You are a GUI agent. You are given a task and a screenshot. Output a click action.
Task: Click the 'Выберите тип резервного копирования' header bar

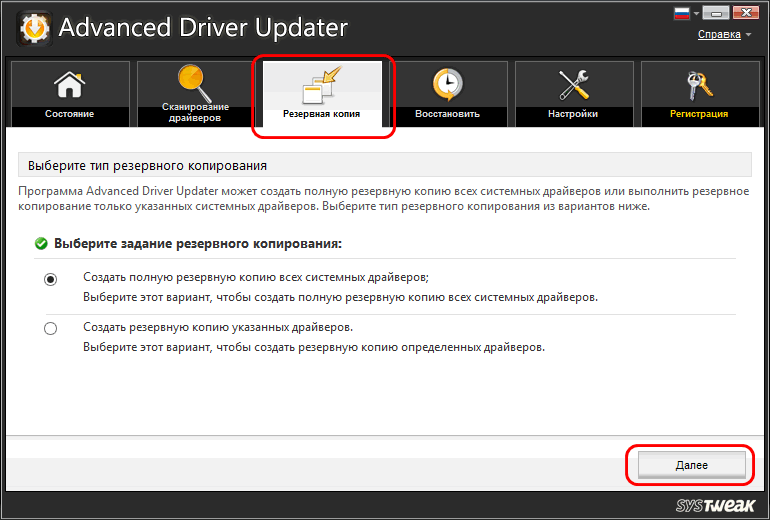385,164
